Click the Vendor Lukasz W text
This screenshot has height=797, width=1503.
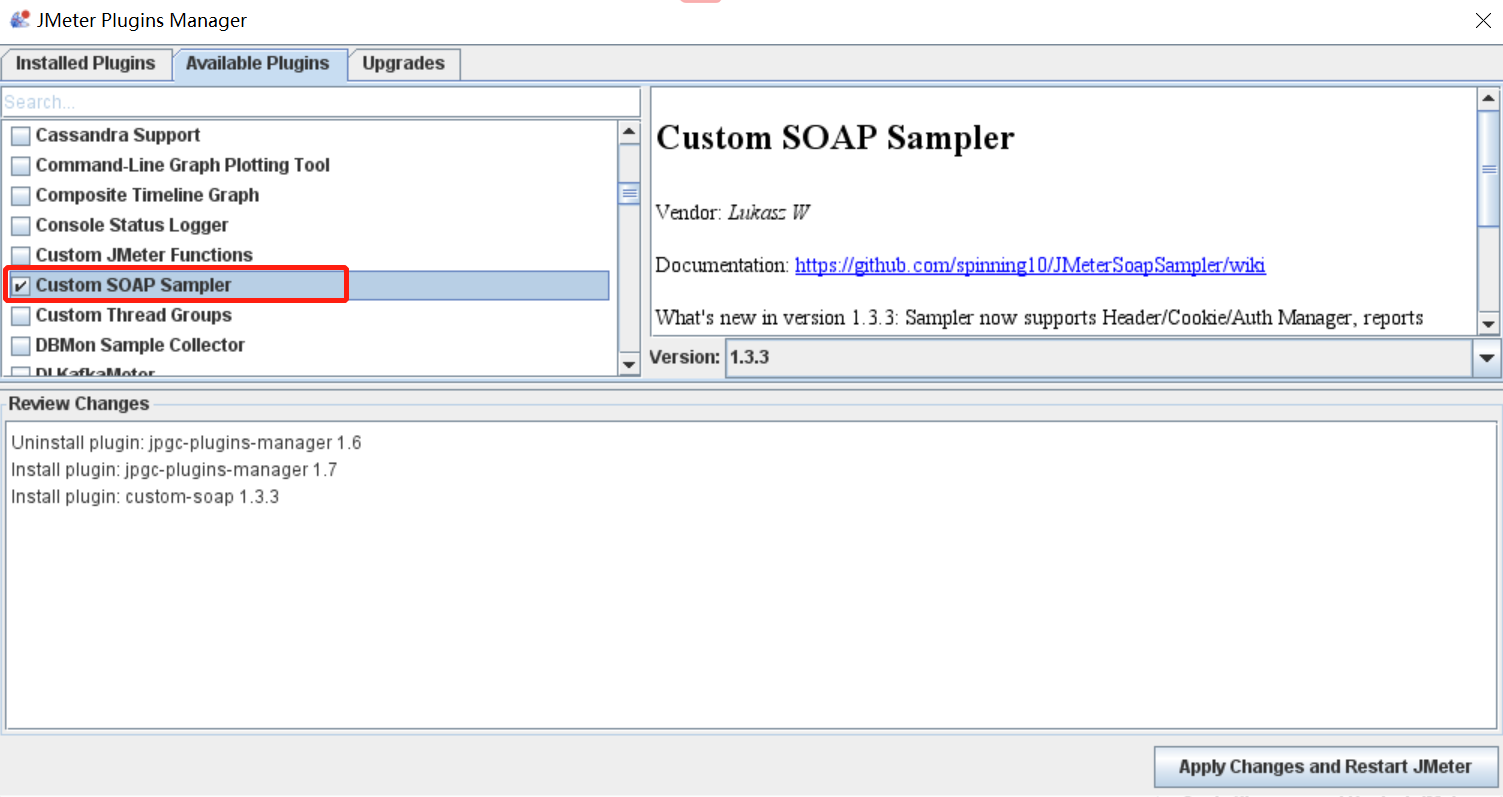[x=732, y=212]
